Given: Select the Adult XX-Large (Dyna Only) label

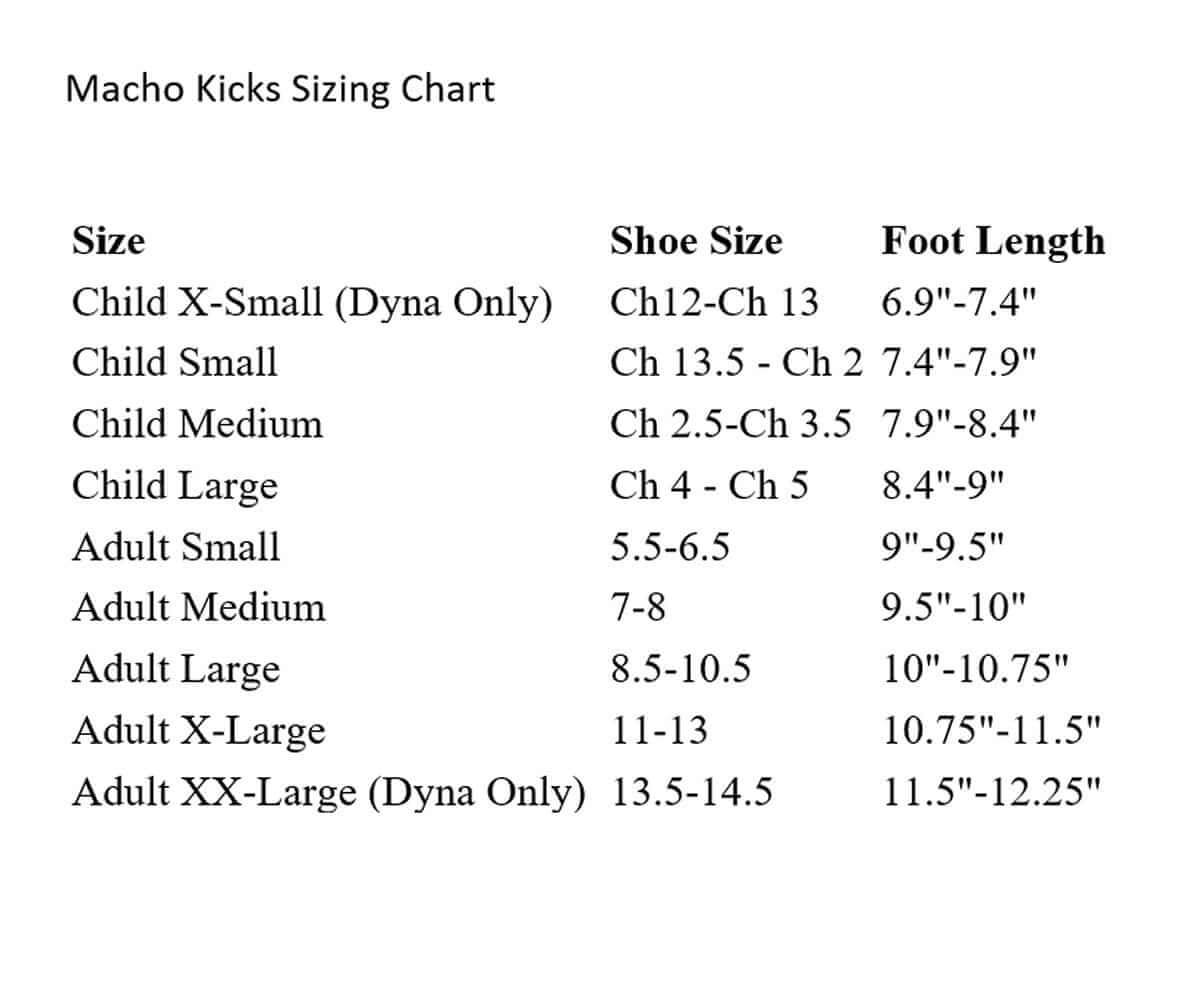Looking at the screenshot, I should 328,793.
